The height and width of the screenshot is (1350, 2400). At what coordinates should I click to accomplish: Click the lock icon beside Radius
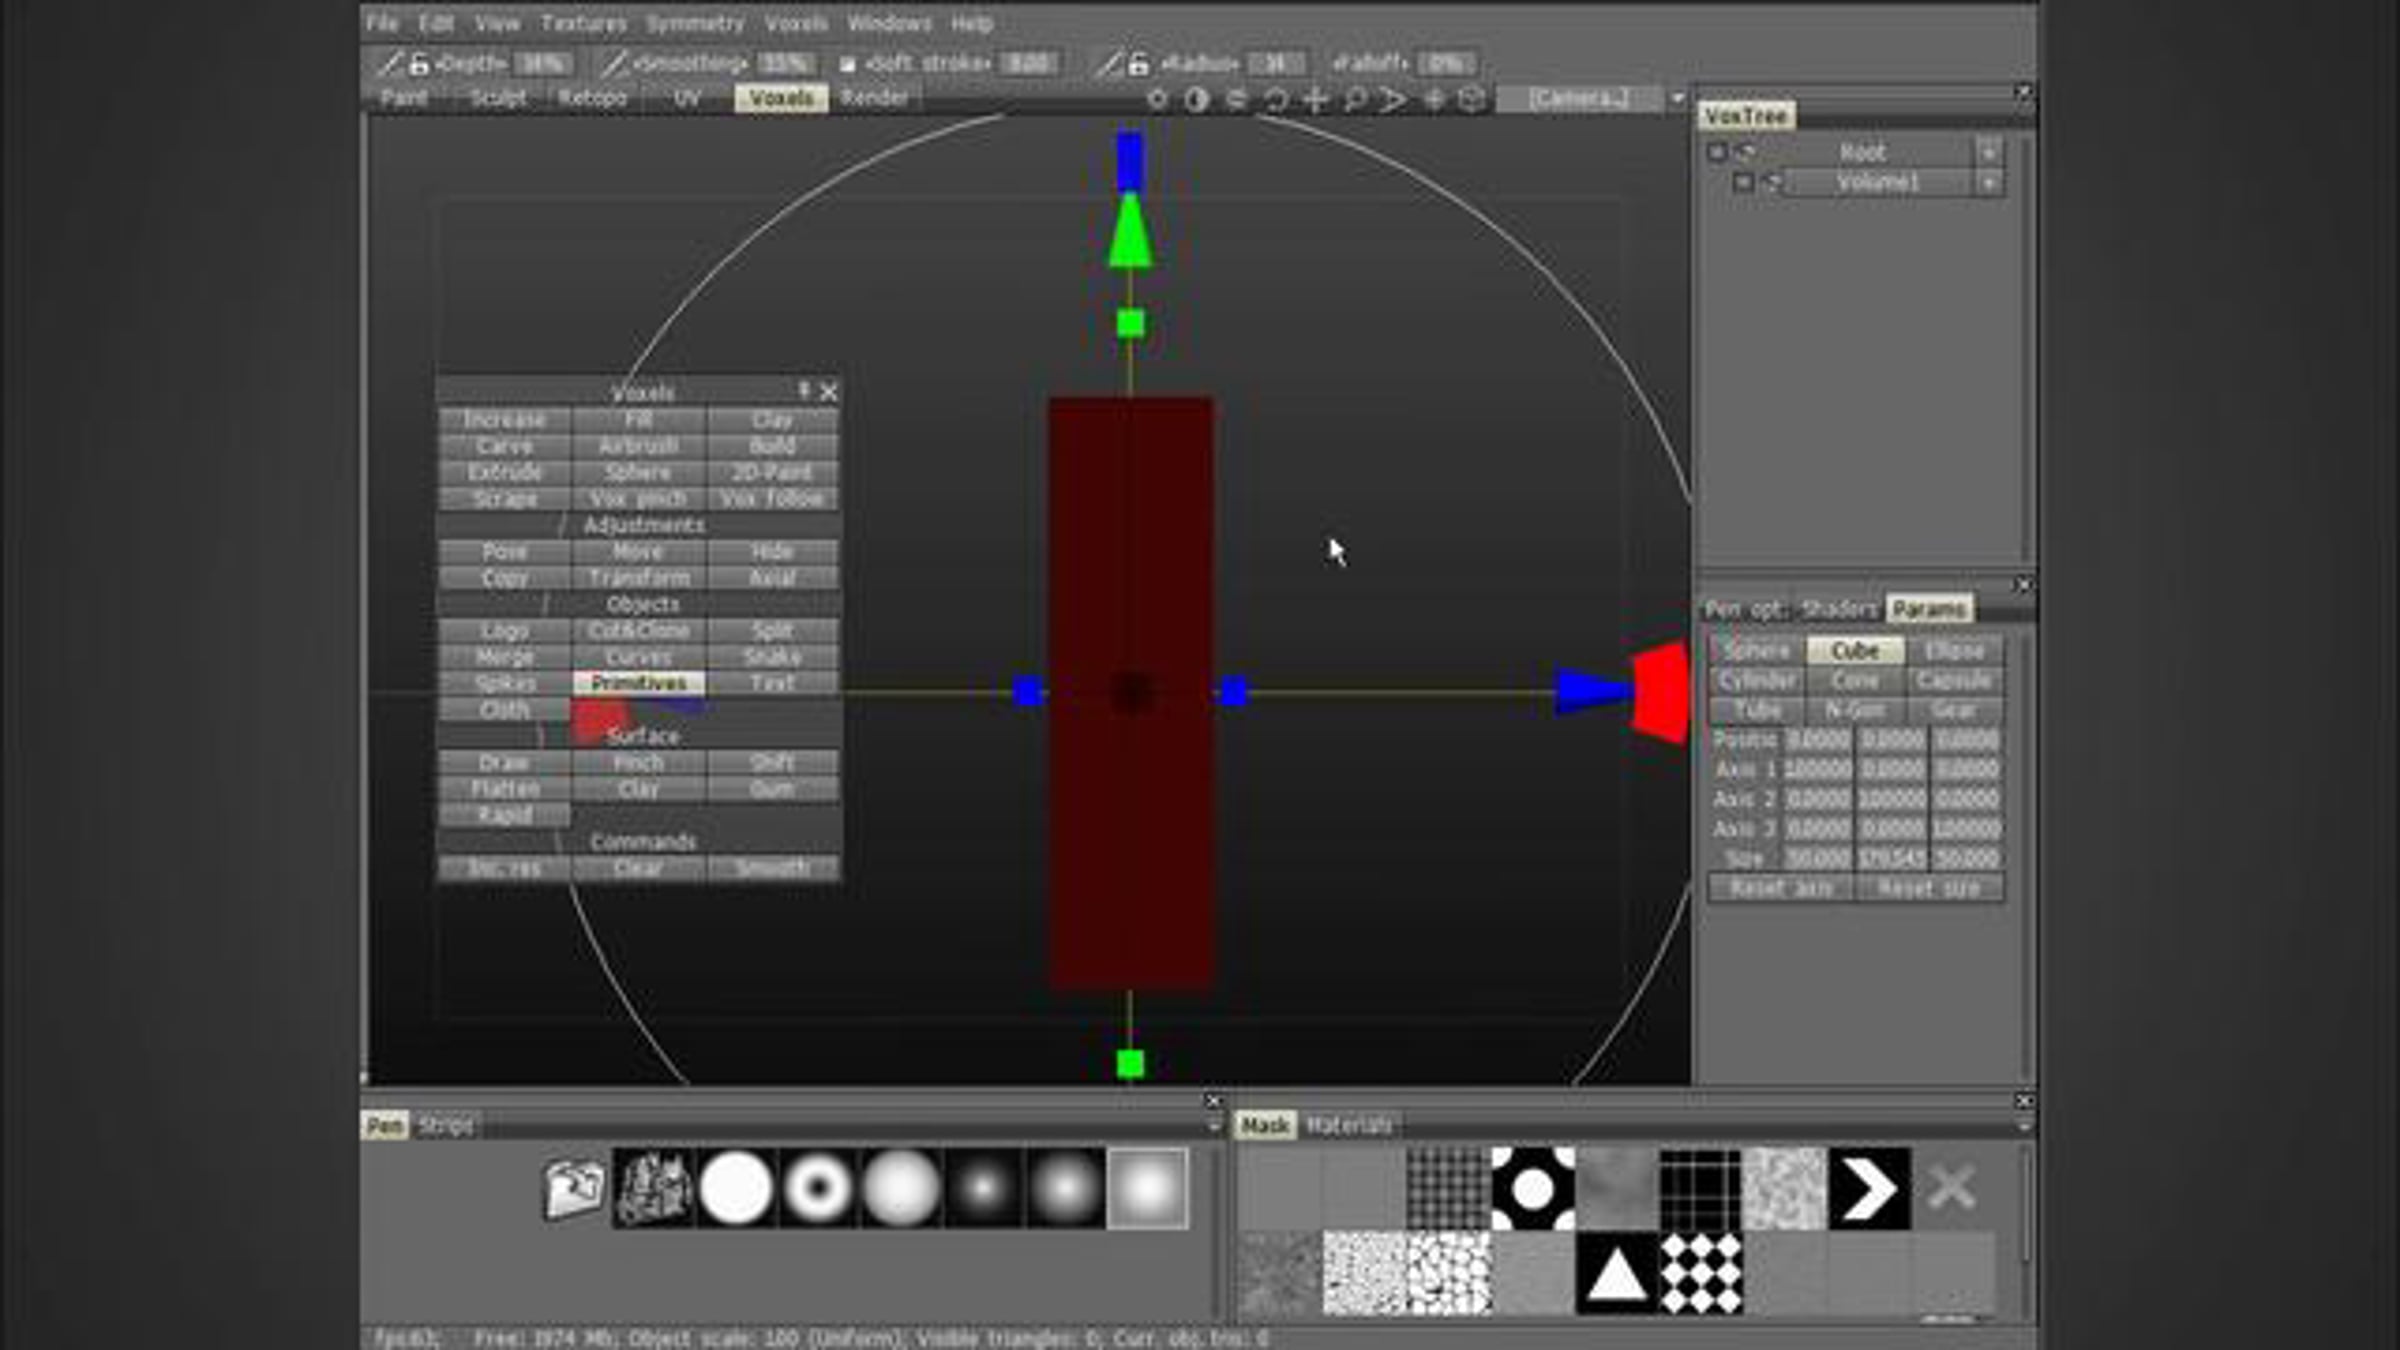(1138, 65)
